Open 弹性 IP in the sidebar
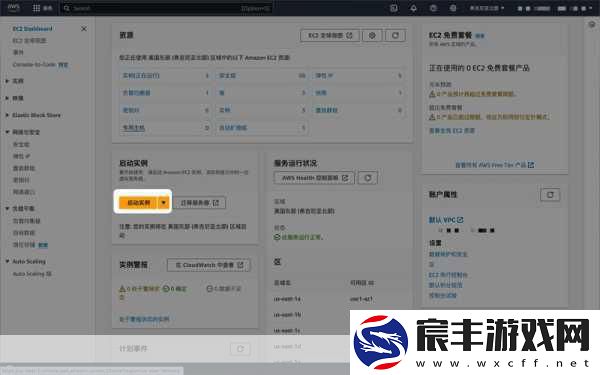600x375 pixels. pos(21,156)
